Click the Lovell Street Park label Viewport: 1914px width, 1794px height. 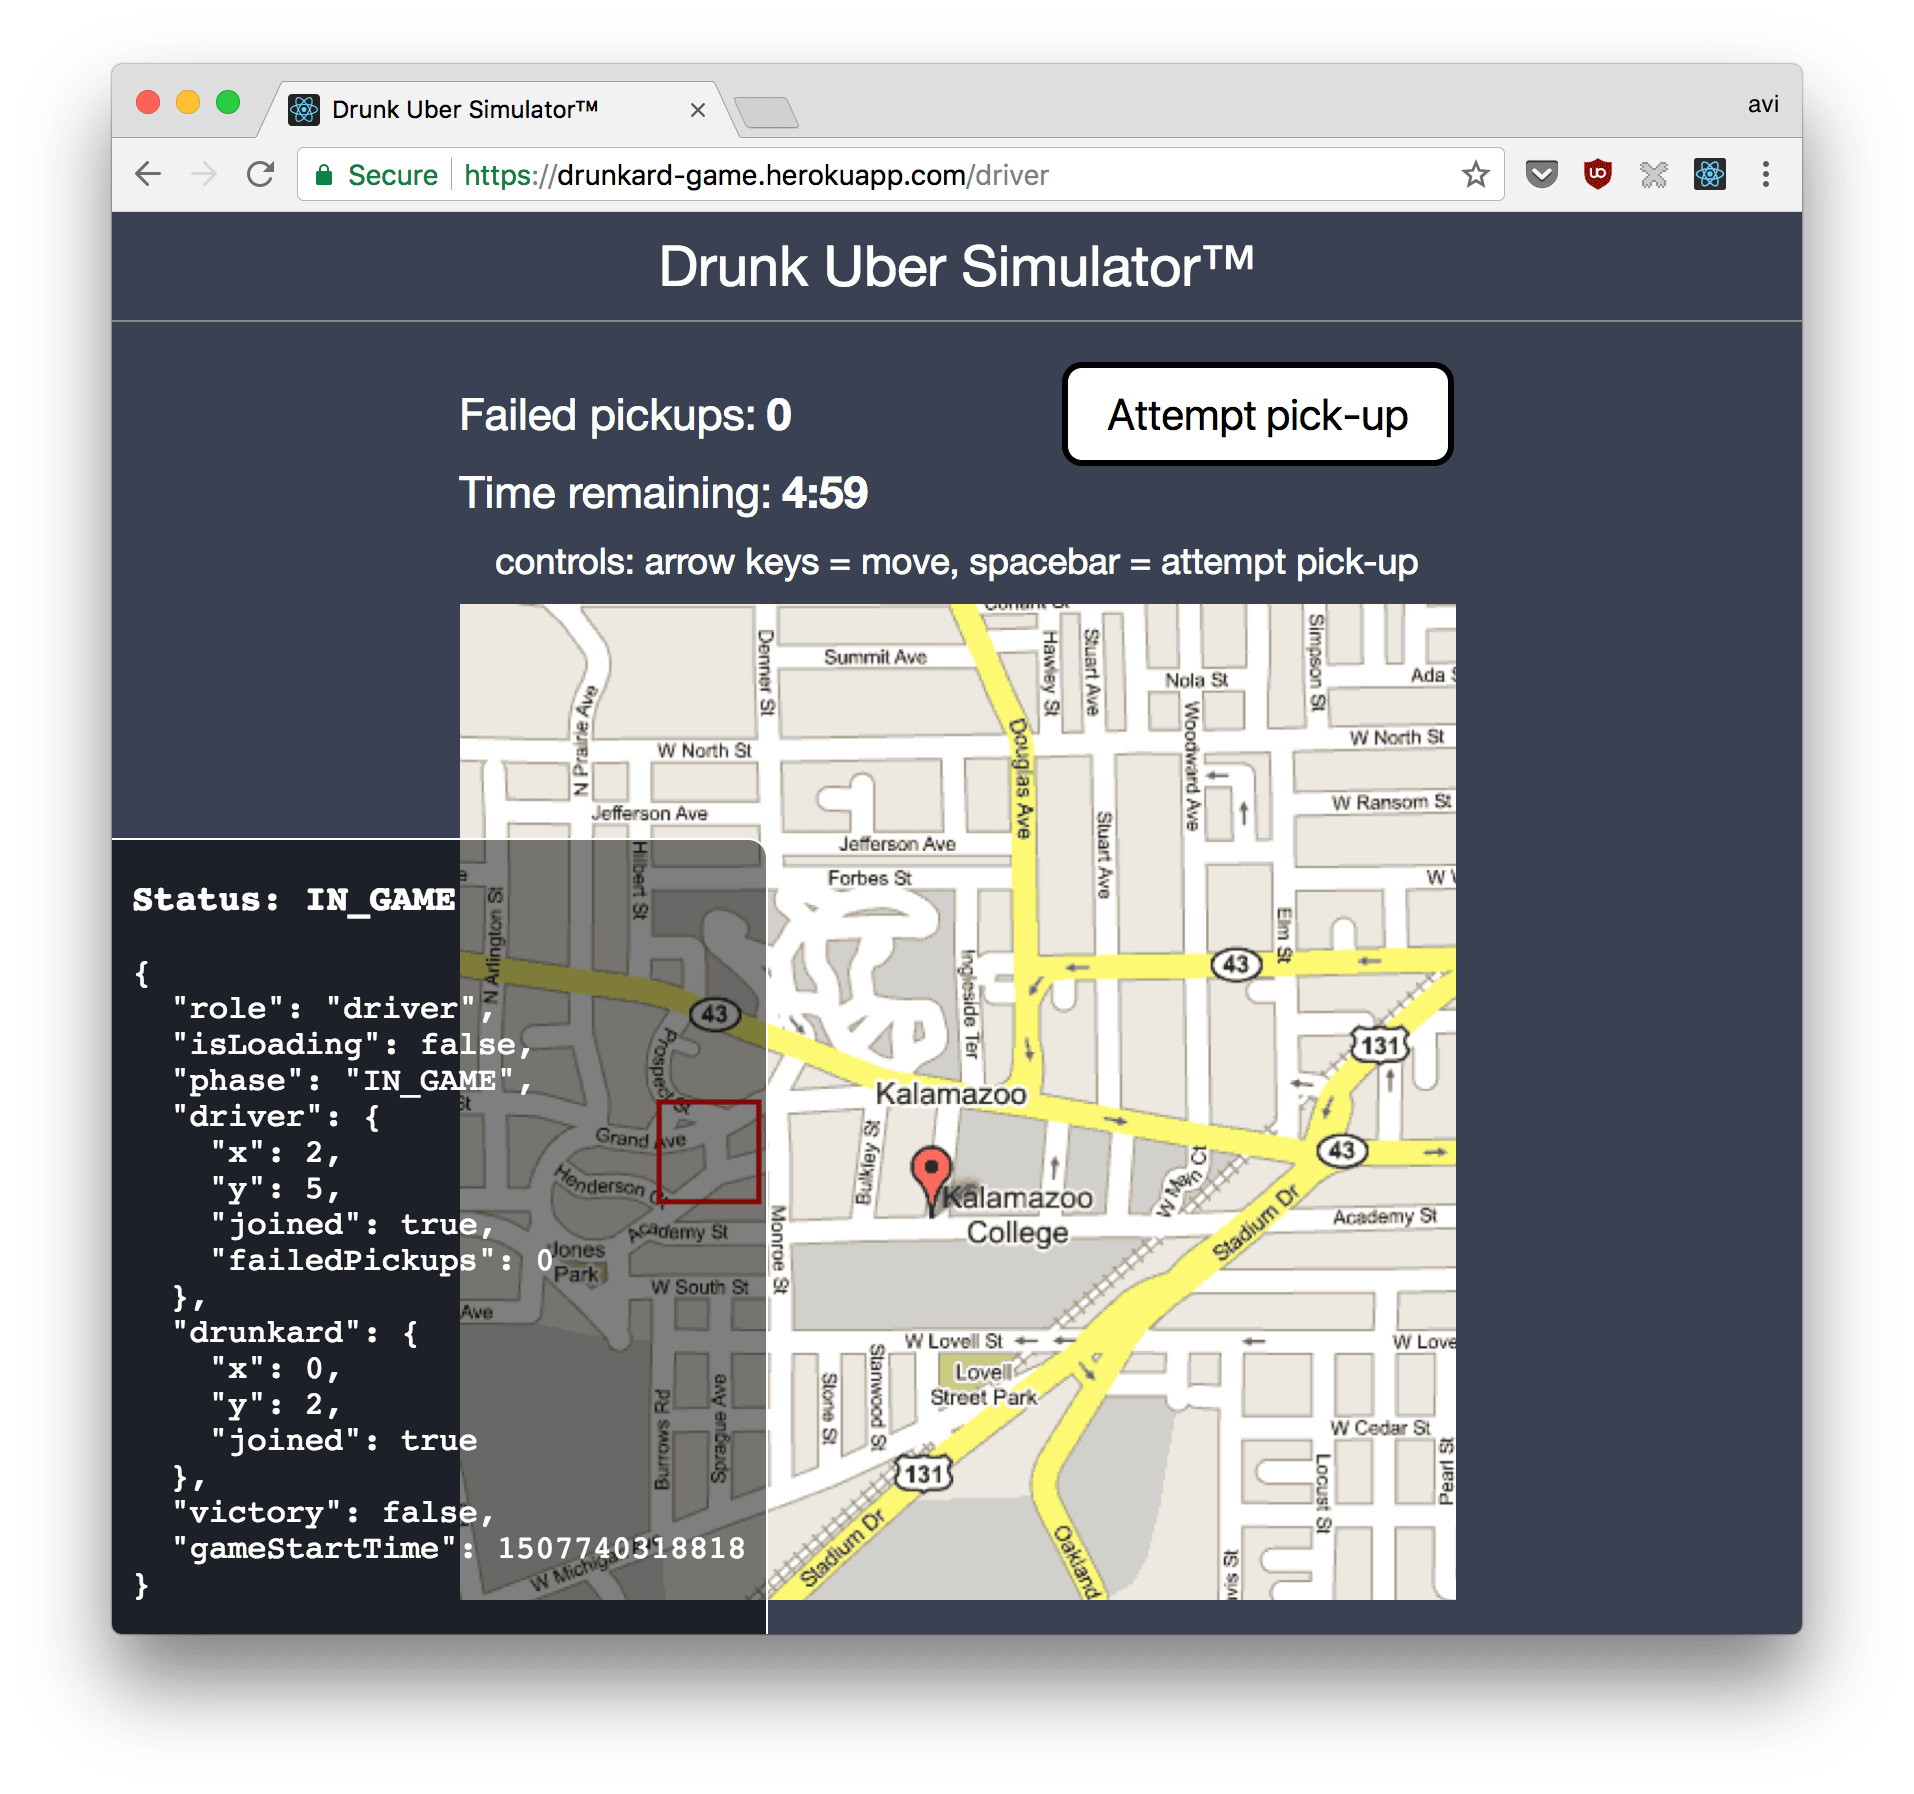pyautogui.click(x=983, y=1384)
